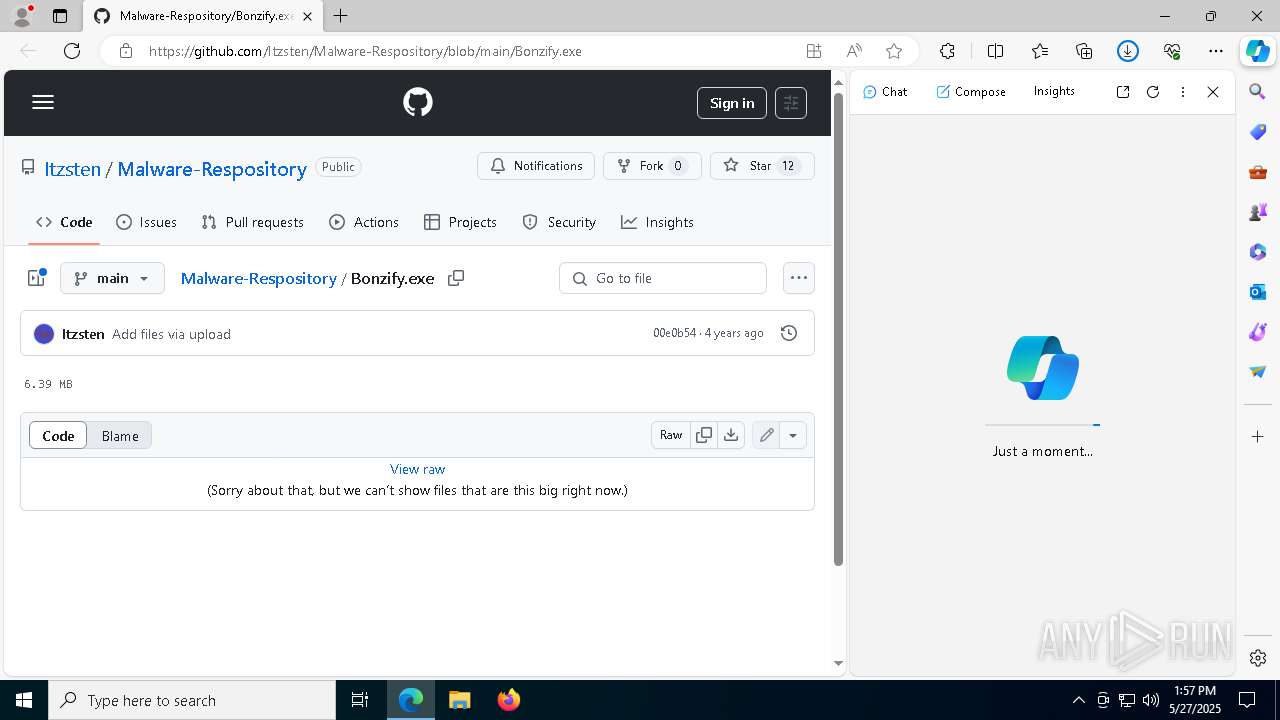
Task: Open Downloads icon in toolbar
Action: coord(1128,51)
